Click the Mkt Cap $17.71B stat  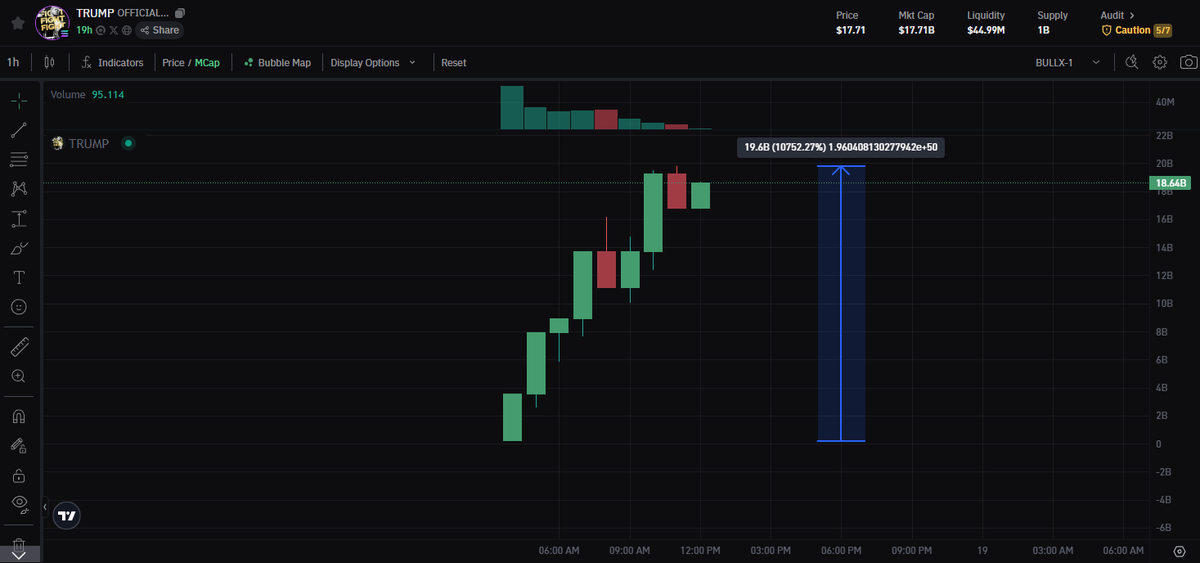(x=916, y=23)
